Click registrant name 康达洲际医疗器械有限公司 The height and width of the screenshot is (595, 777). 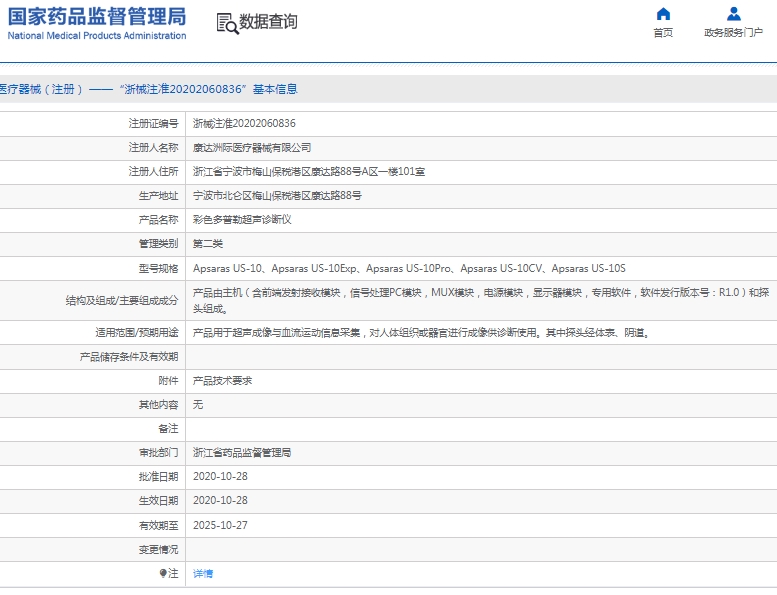click(x=252, y=148)
